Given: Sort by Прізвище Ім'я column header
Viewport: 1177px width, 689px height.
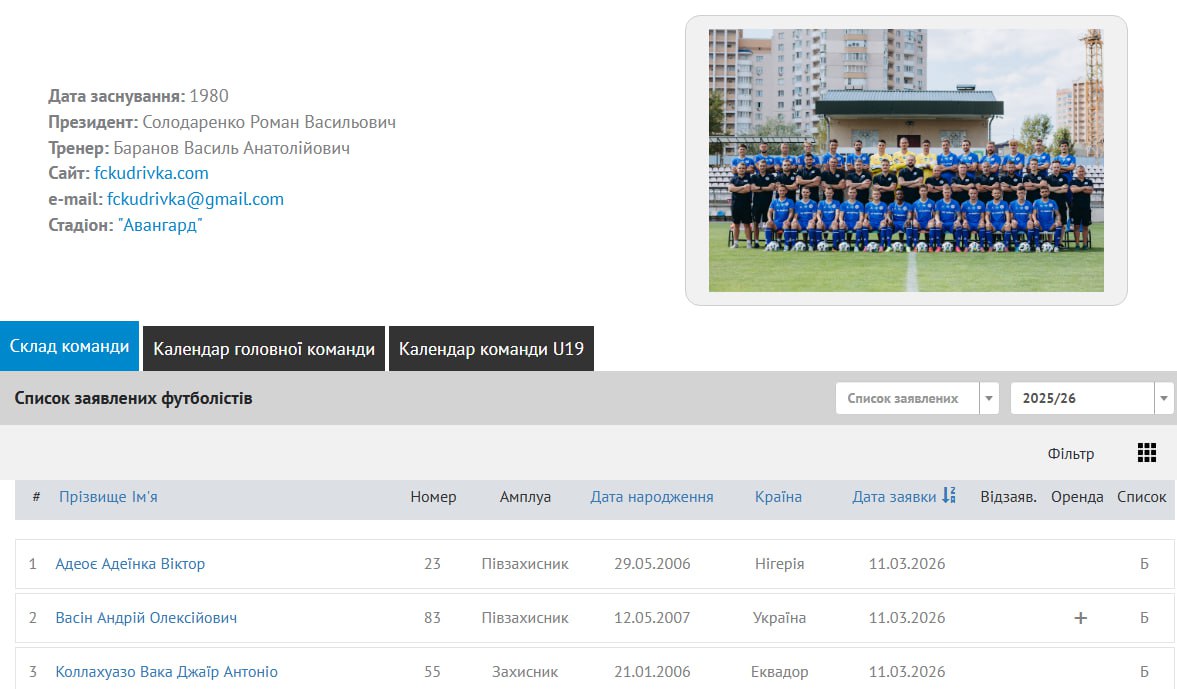Looking at the screenshot, I should pos(108,497).
